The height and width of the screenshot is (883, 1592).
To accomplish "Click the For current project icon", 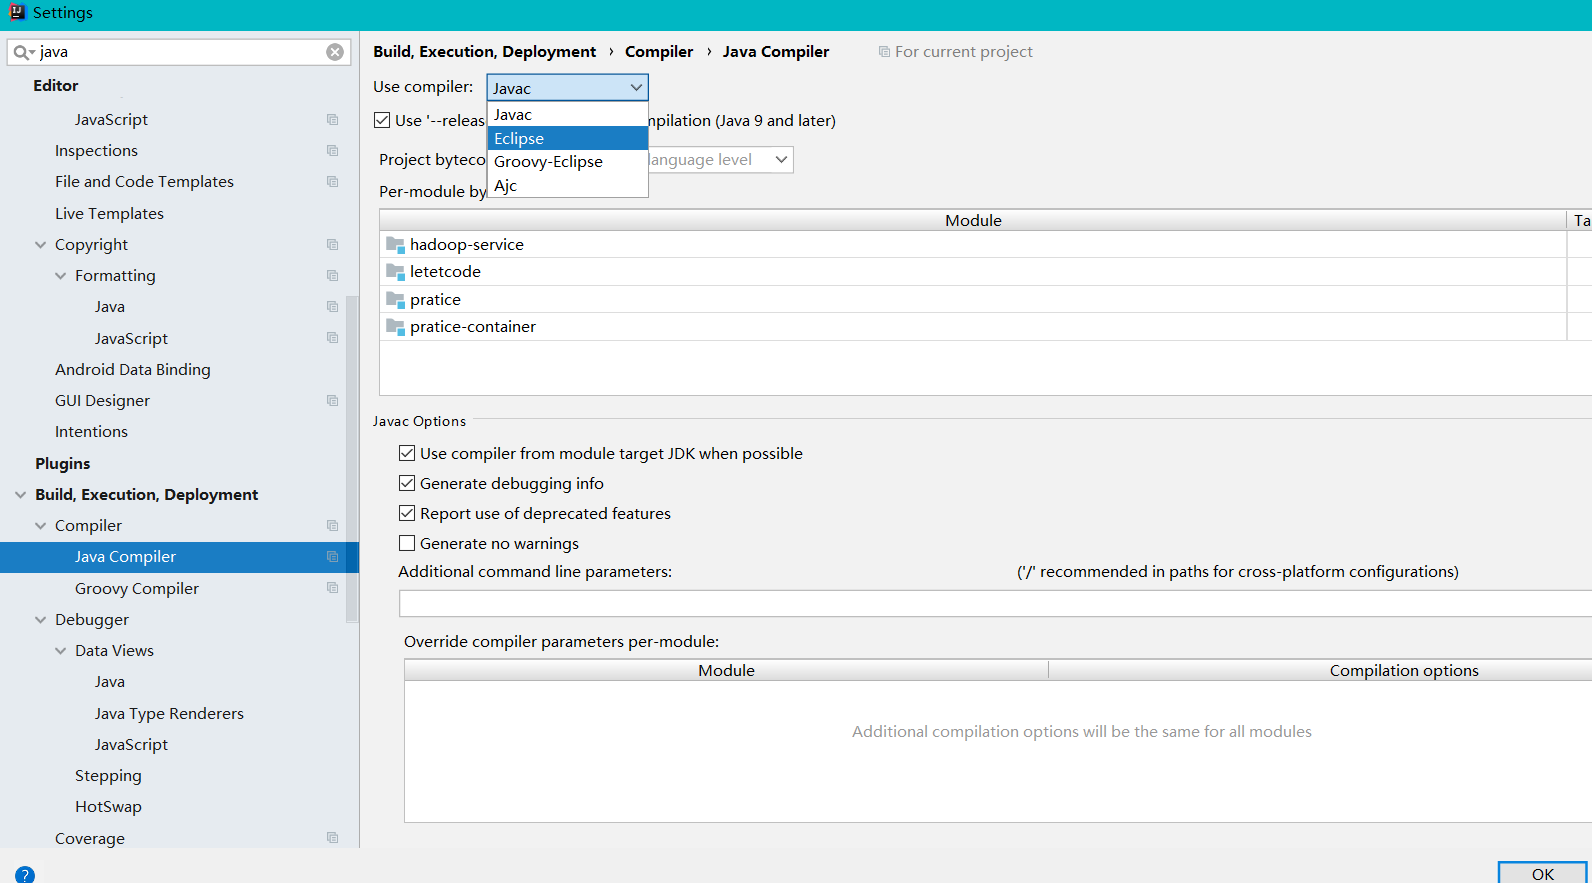I will click(884, 51).
